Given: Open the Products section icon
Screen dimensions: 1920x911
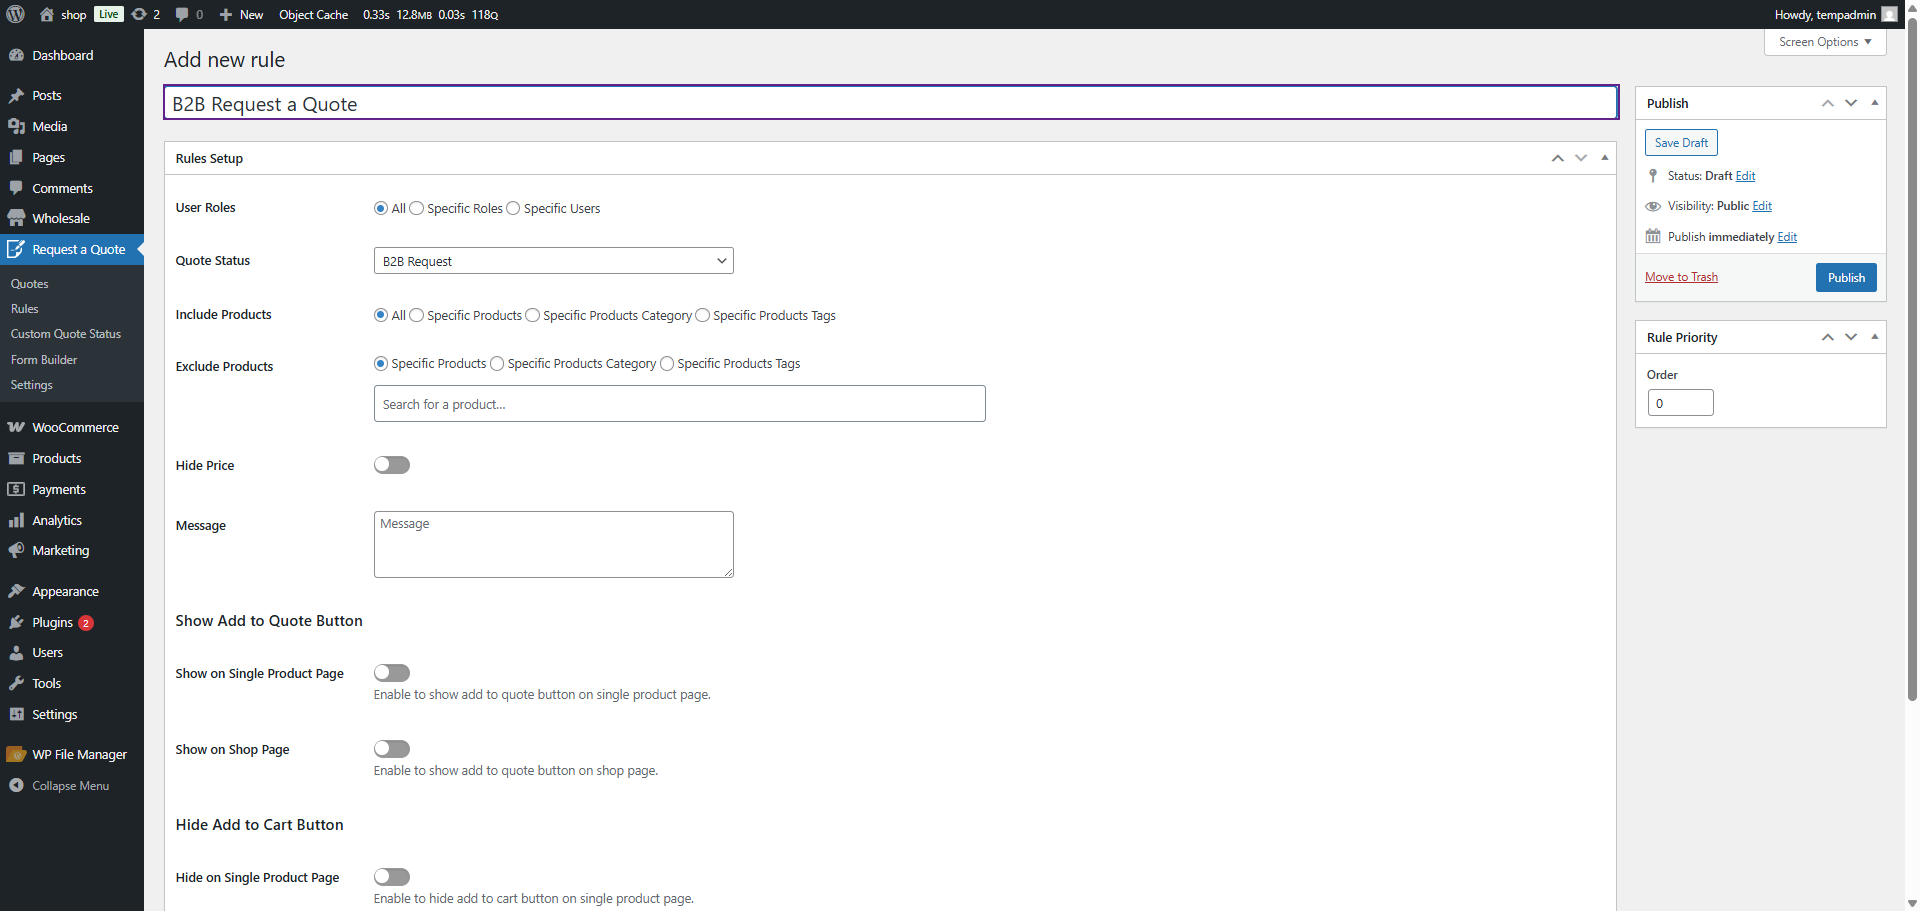Looking at the screenshot, I should point(17,457).
